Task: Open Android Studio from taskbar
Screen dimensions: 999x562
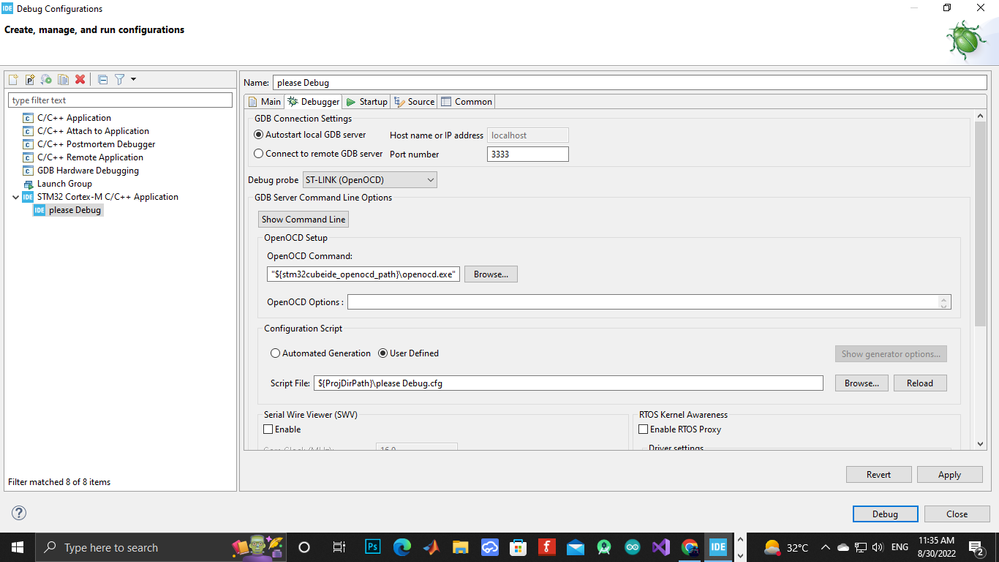Action: 604,547
